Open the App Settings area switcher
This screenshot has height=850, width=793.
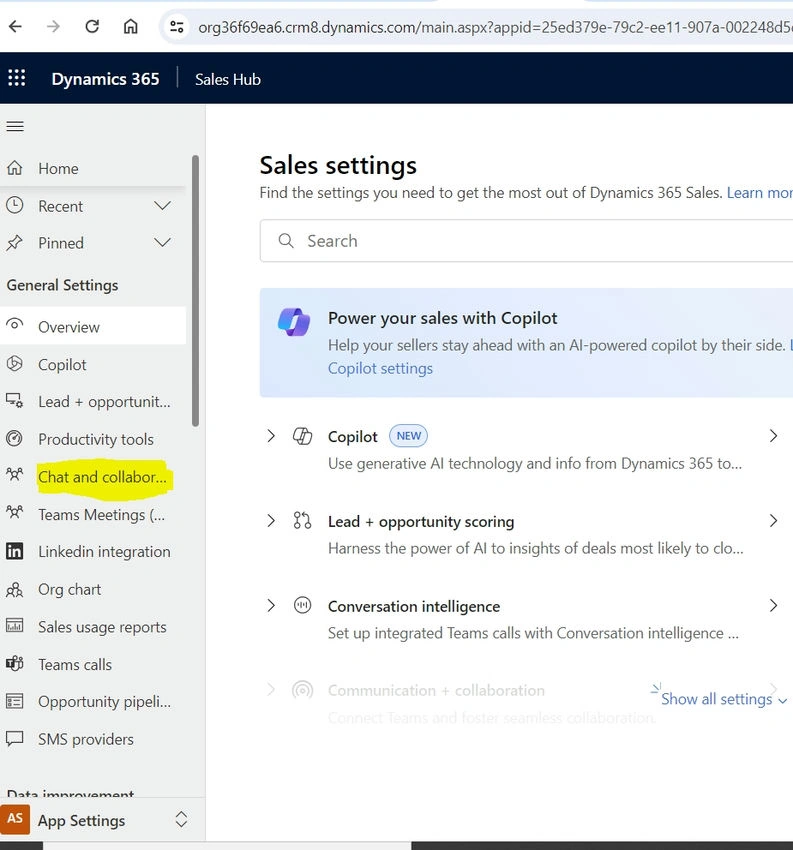(x=181, y=820)
